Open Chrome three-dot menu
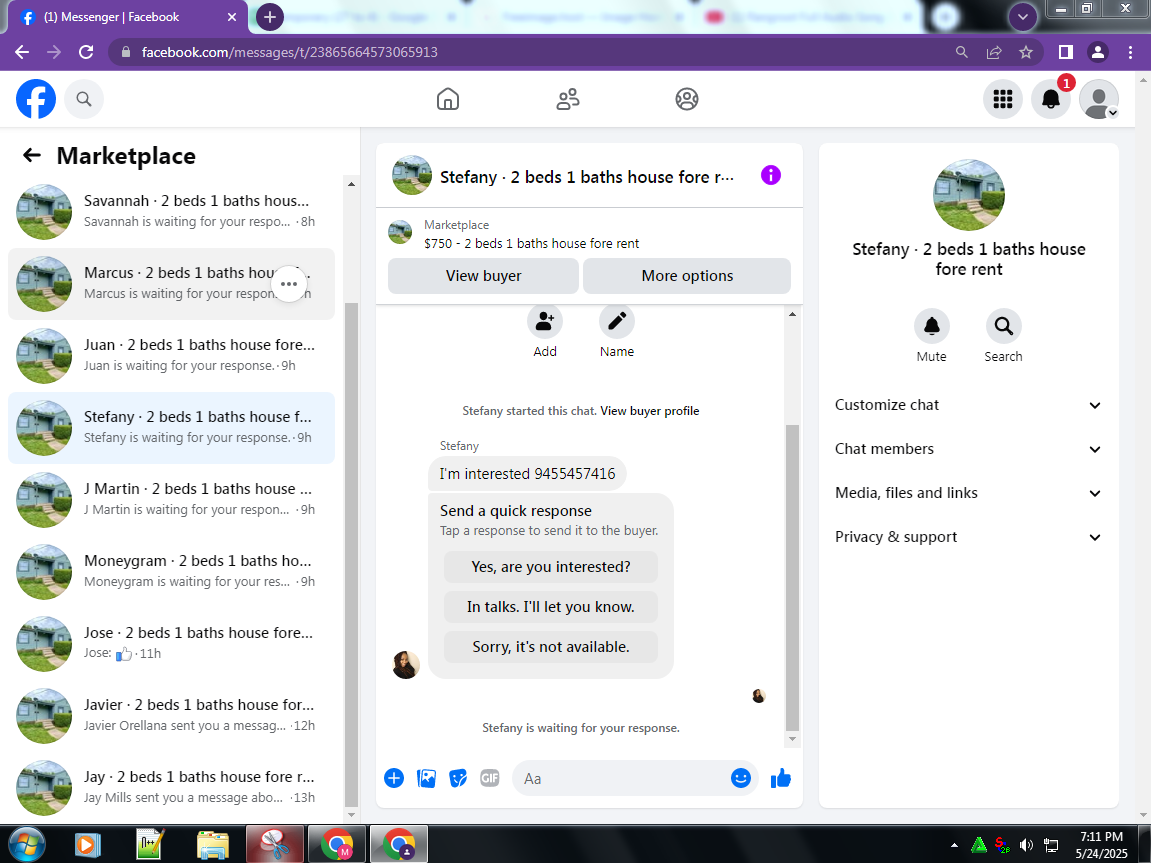The width and height of the screenshot is (1151, 863). click(1130, 52)
